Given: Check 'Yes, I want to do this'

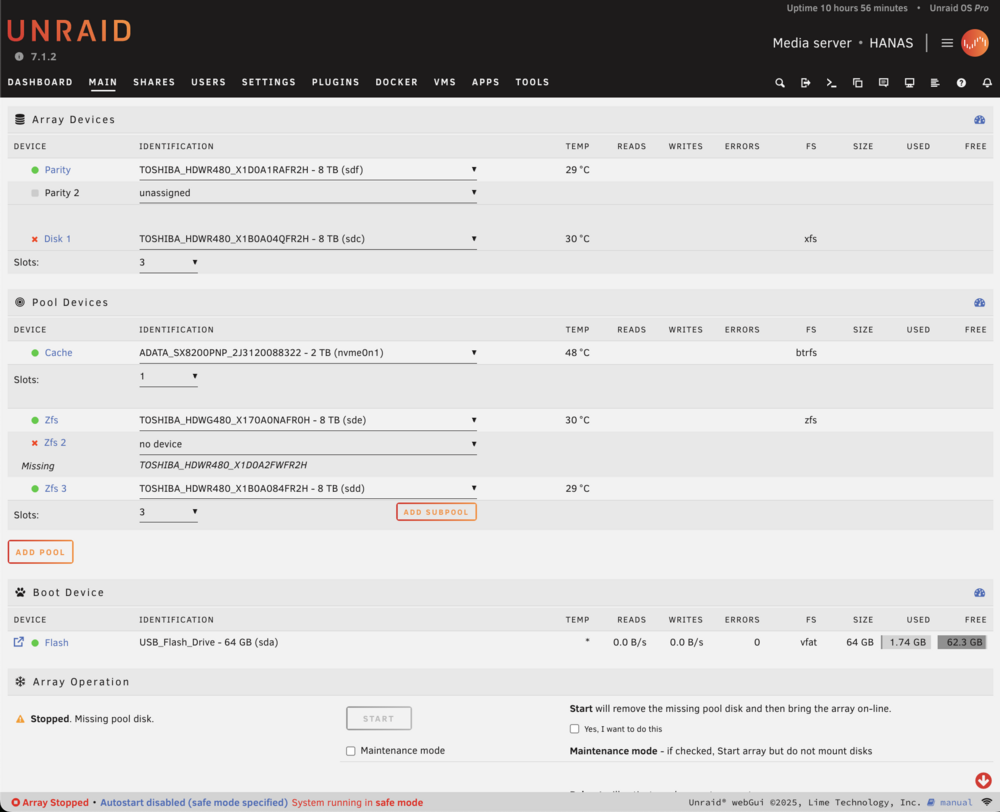Looking at the screenshot, I should click(x=575, y=728).
